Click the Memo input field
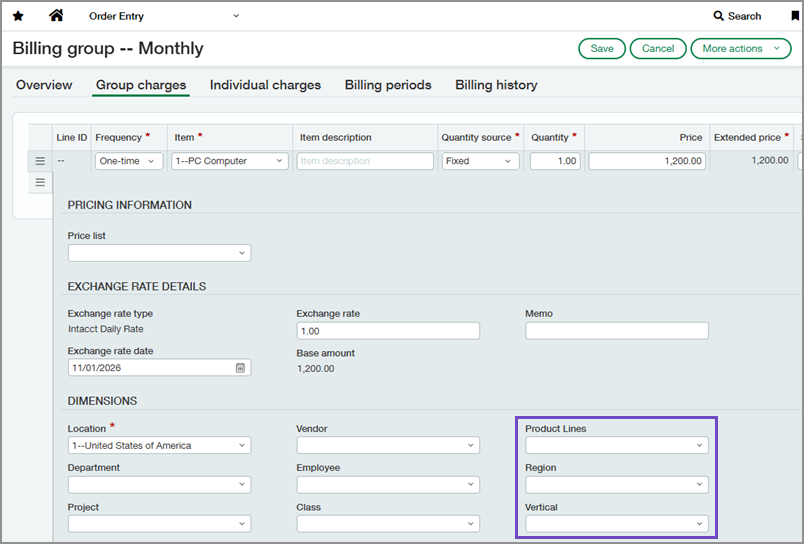The height and width of the screenshot is (544, 804). click(617, 331)
